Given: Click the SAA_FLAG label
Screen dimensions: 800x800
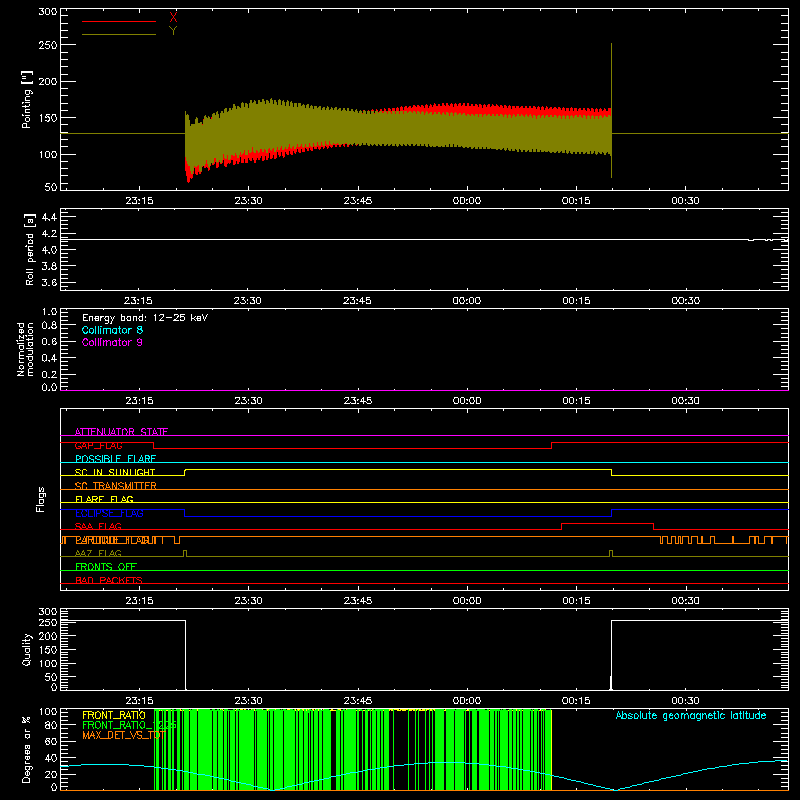Looking at the screenshot, I should [98, 526].
